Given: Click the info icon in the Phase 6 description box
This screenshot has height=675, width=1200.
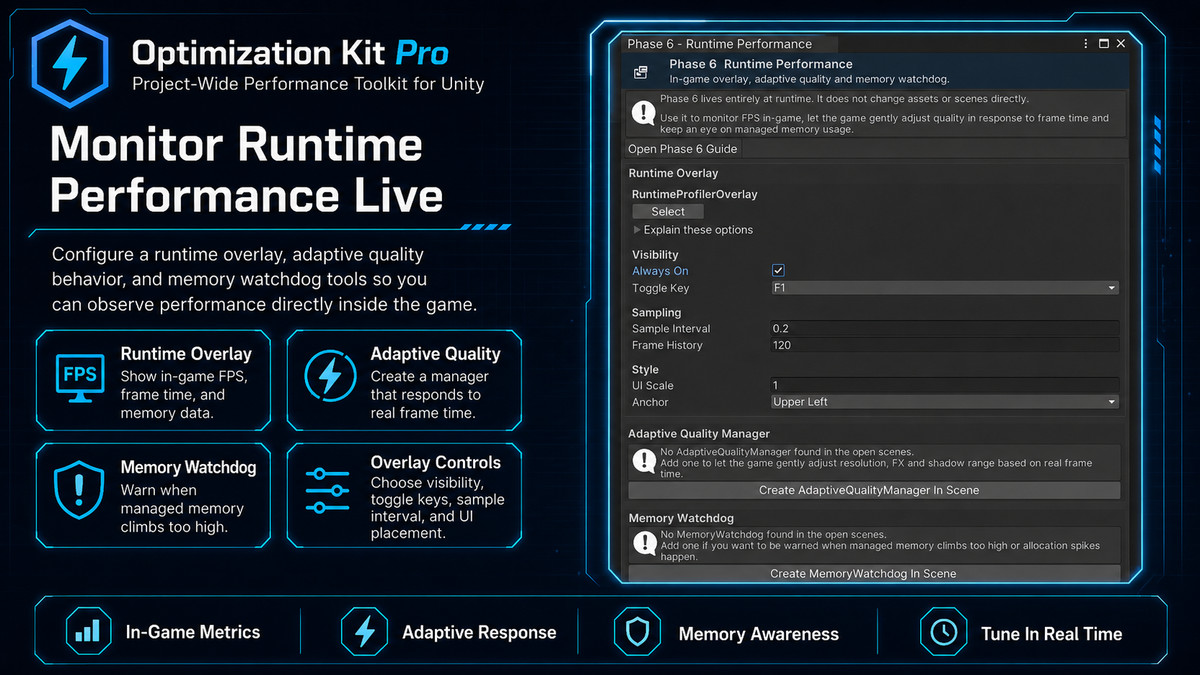Looking at the screenshot, I should pos(643,113).
